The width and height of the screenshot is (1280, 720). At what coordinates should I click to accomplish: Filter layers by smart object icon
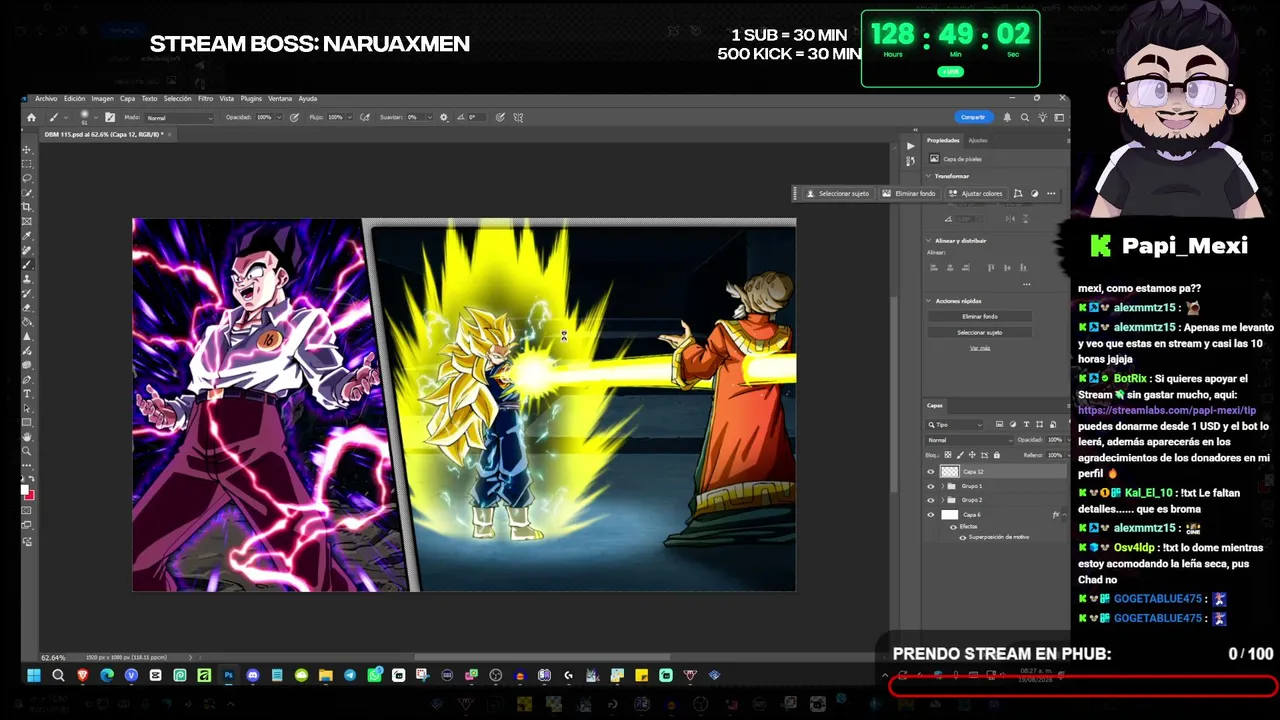(1052, 425)
